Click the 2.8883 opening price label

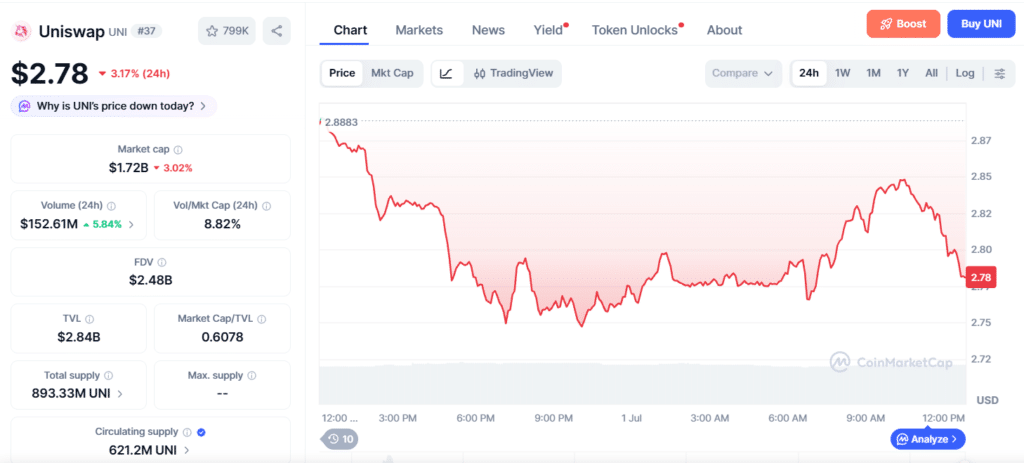(x=341, y=122)
